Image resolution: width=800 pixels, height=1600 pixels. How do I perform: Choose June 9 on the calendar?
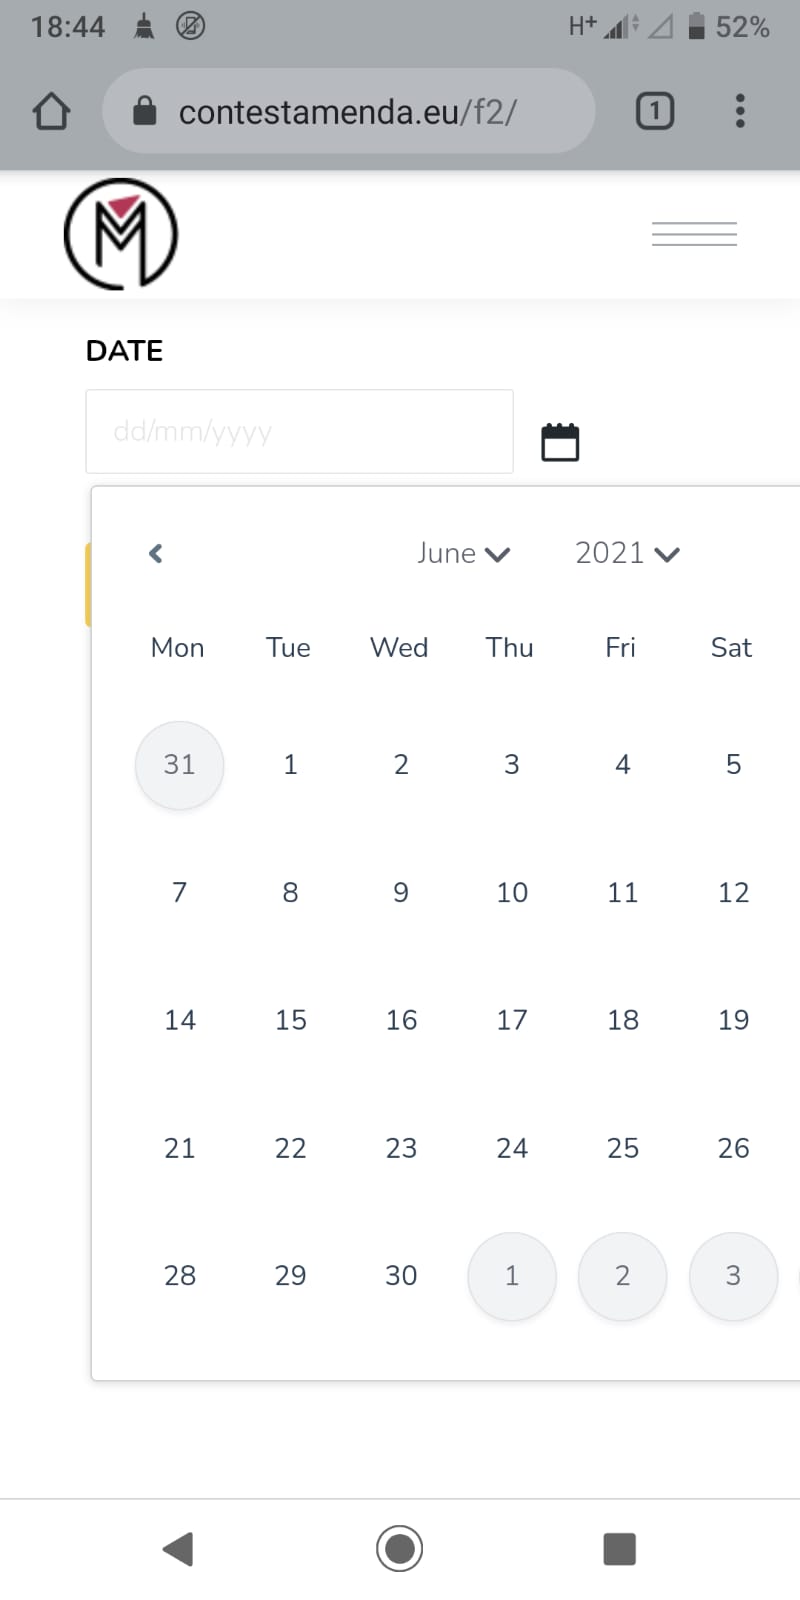[401, 892]
